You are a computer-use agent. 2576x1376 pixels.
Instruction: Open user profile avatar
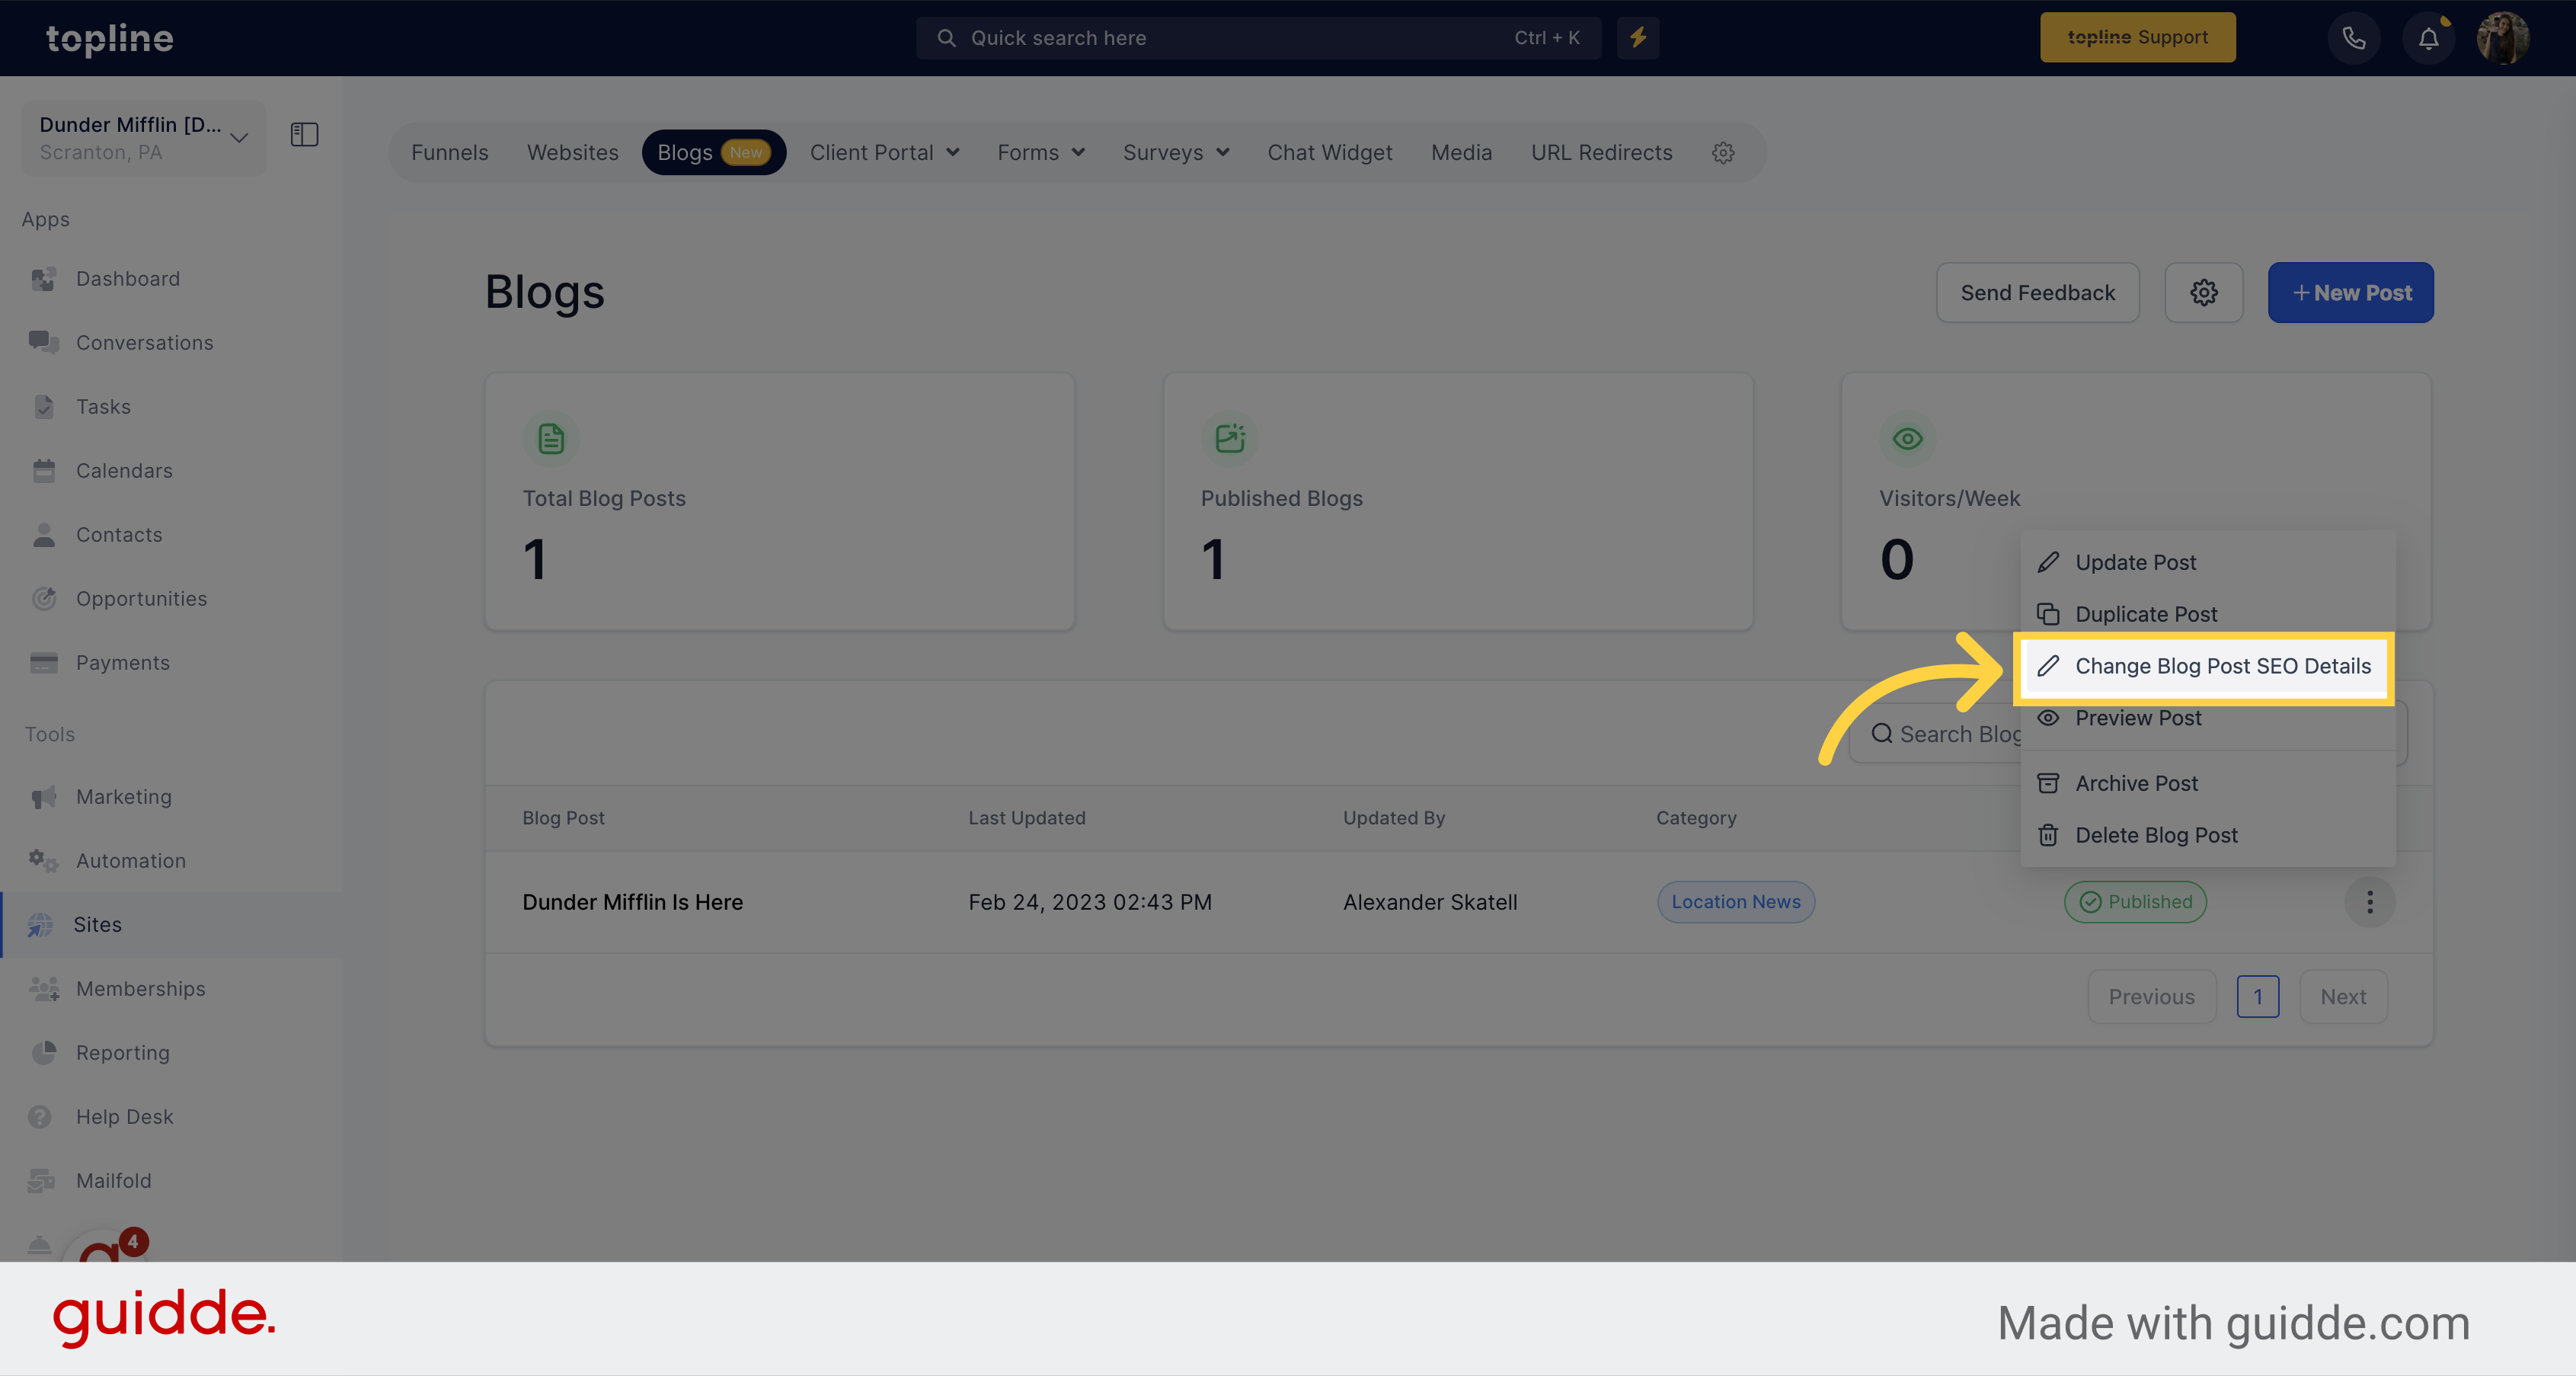pos(2503,38)
